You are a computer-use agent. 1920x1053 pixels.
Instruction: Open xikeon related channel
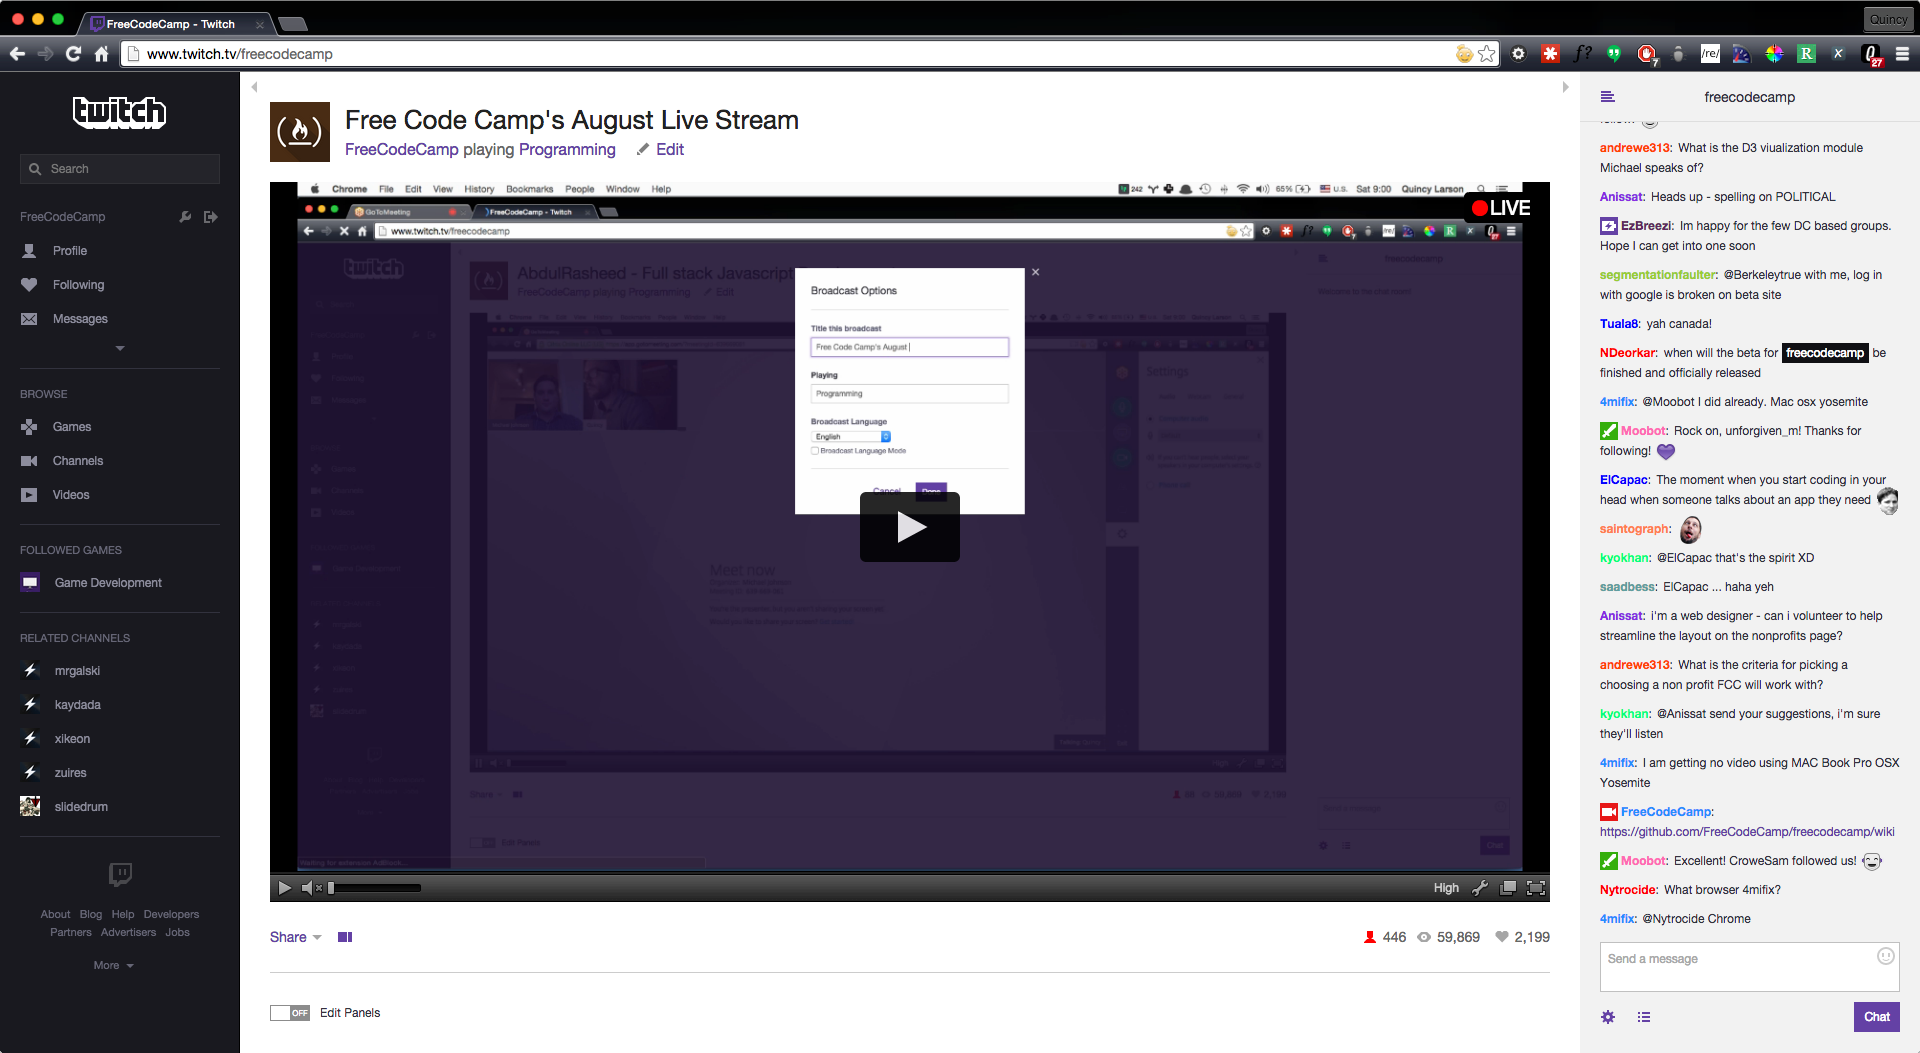pyautogui.click(x=72, y=739)
